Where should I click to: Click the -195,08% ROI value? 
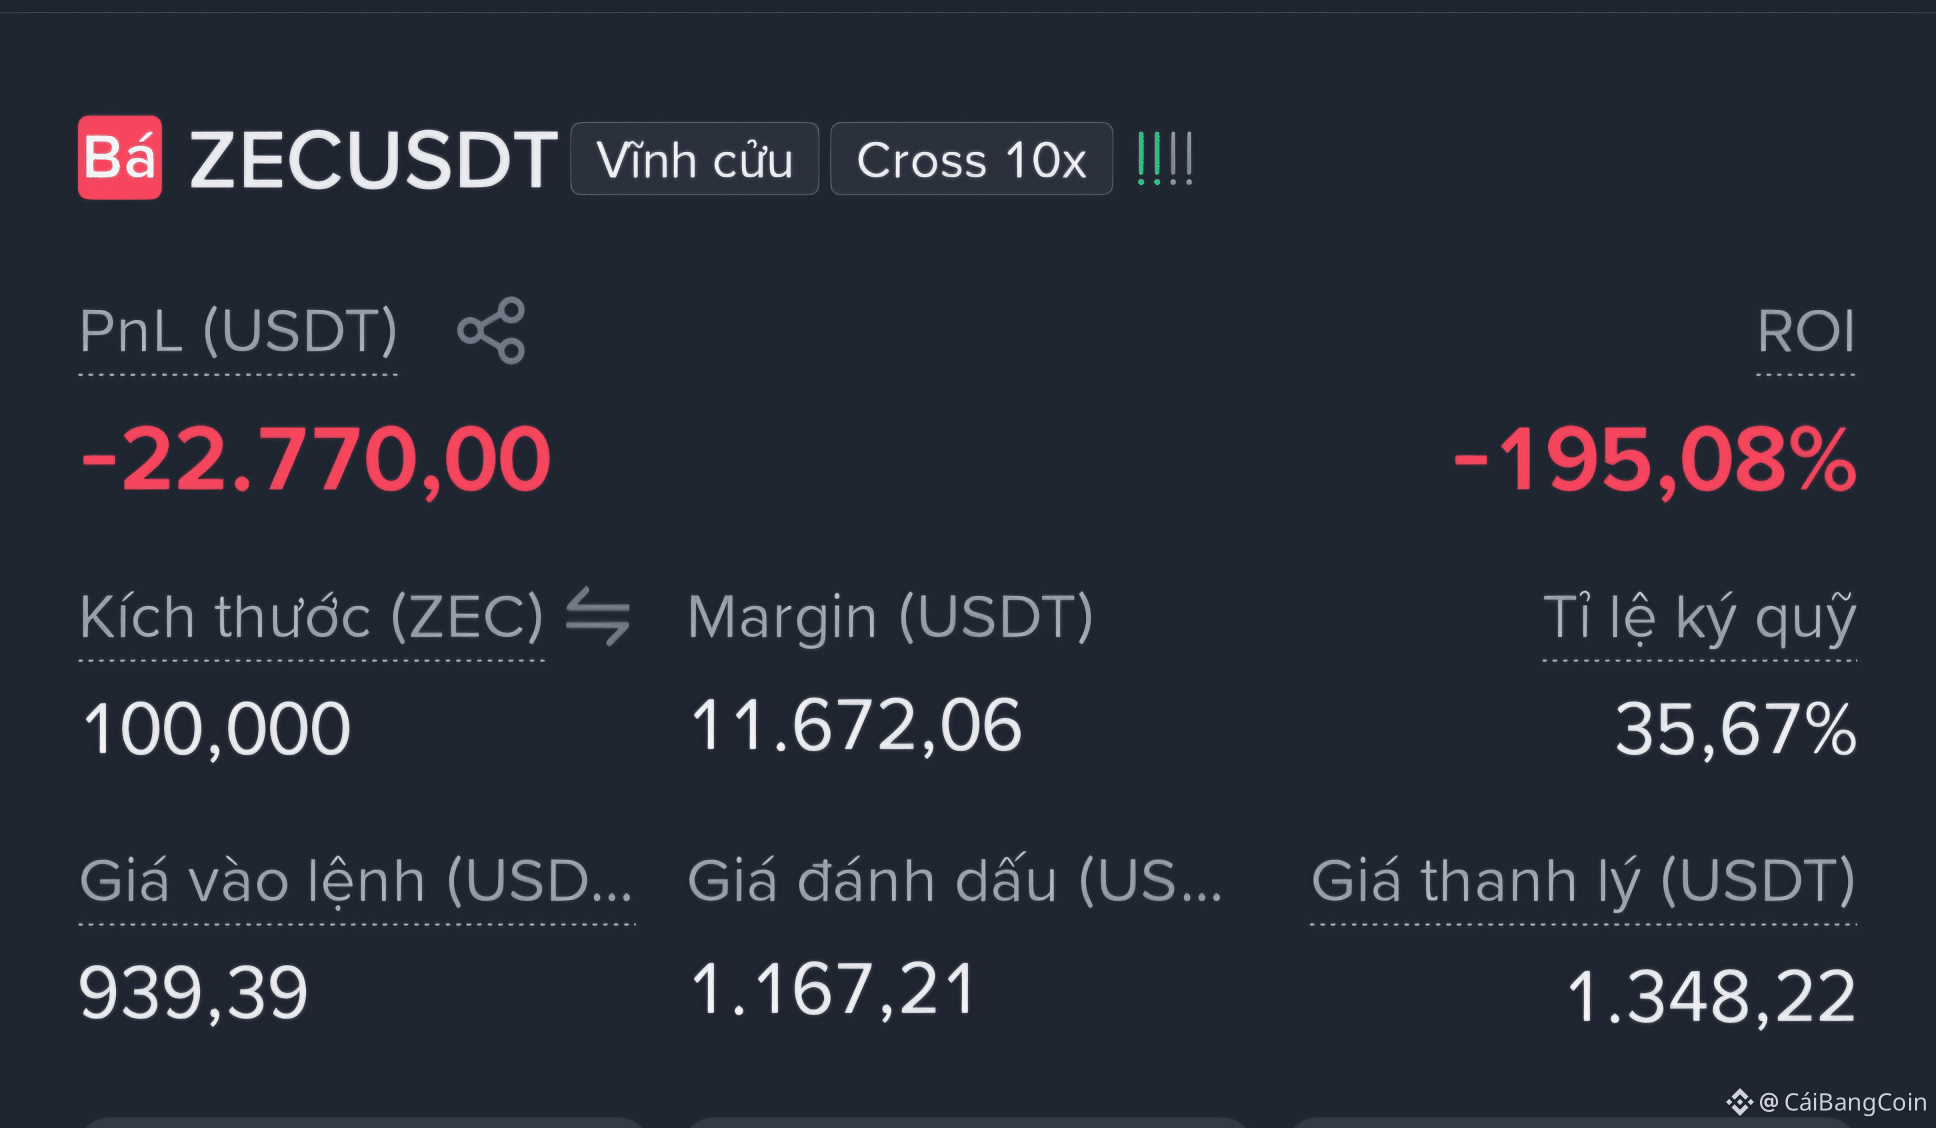pos(1655,460)
